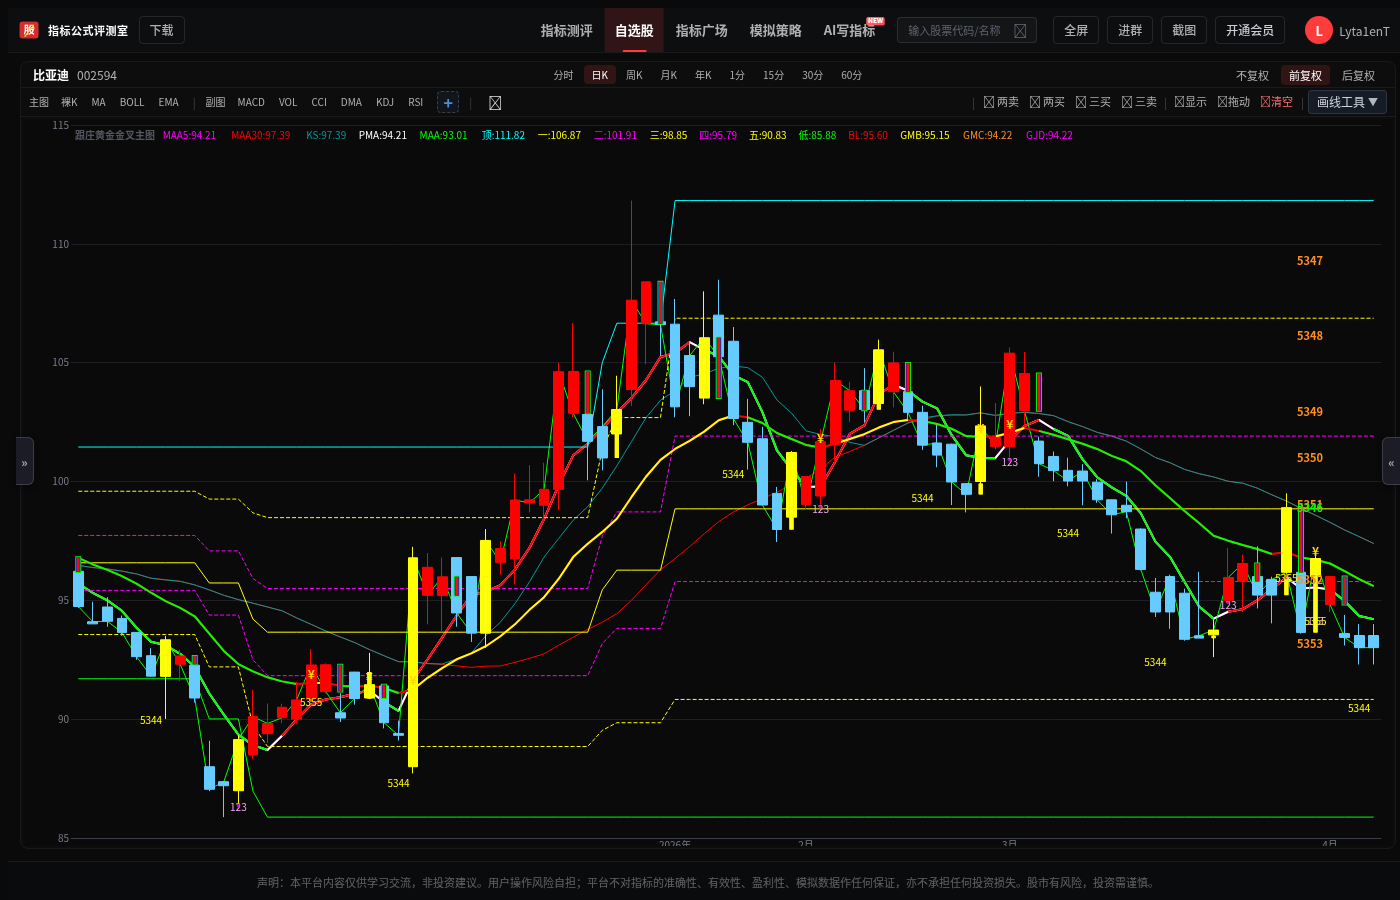The height and width of the screenshot is (900, 1400).
Task: Click the stock code 002594
Action: [97, 76]
